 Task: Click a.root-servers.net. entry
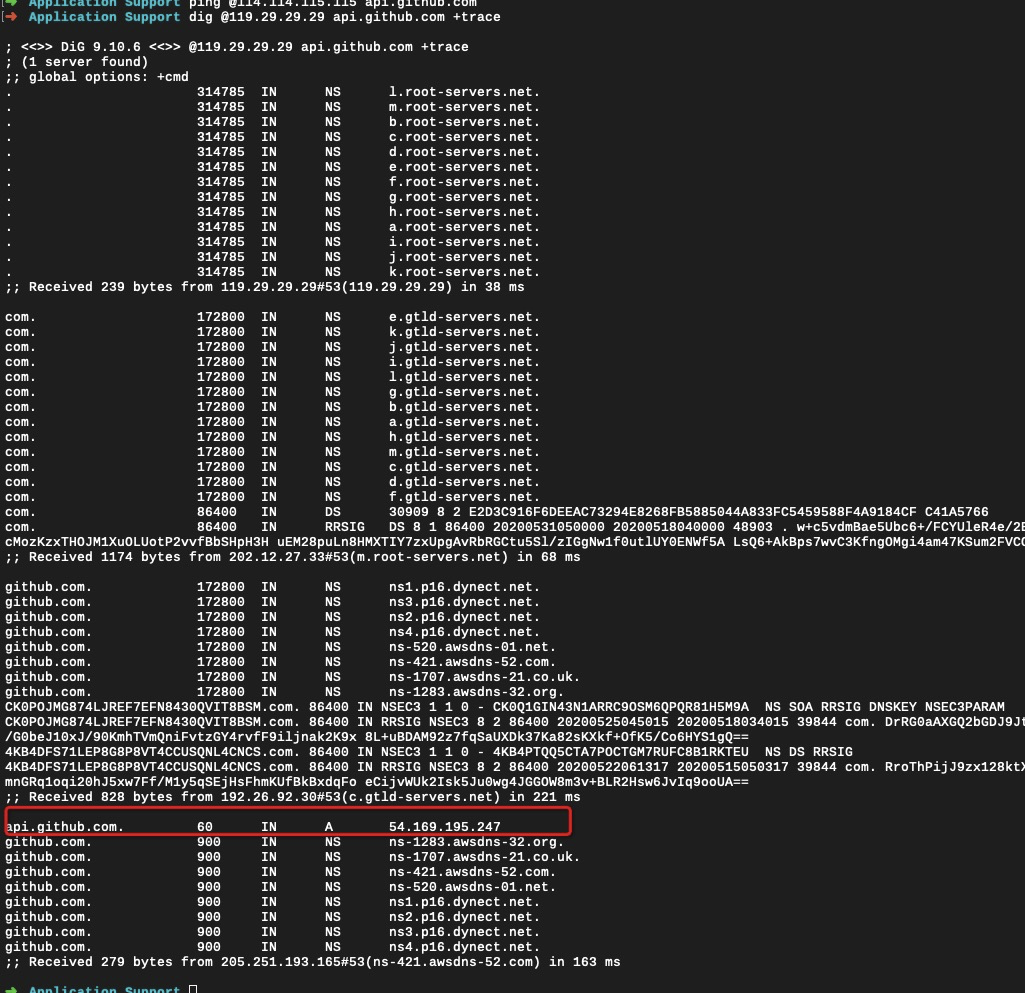pyautogui.click(x=464, y=227)
